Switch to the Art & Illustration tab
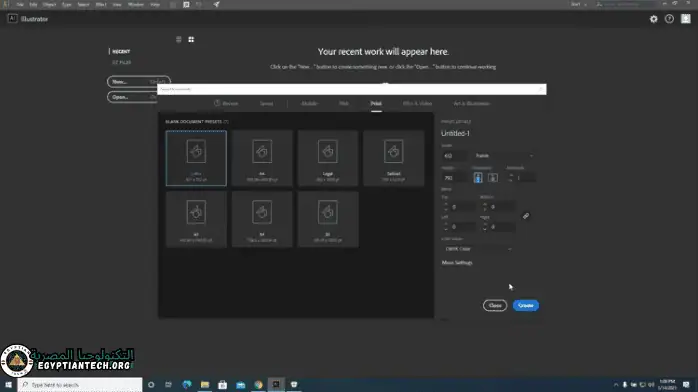 pyautogui.click(x=471, y=103)
